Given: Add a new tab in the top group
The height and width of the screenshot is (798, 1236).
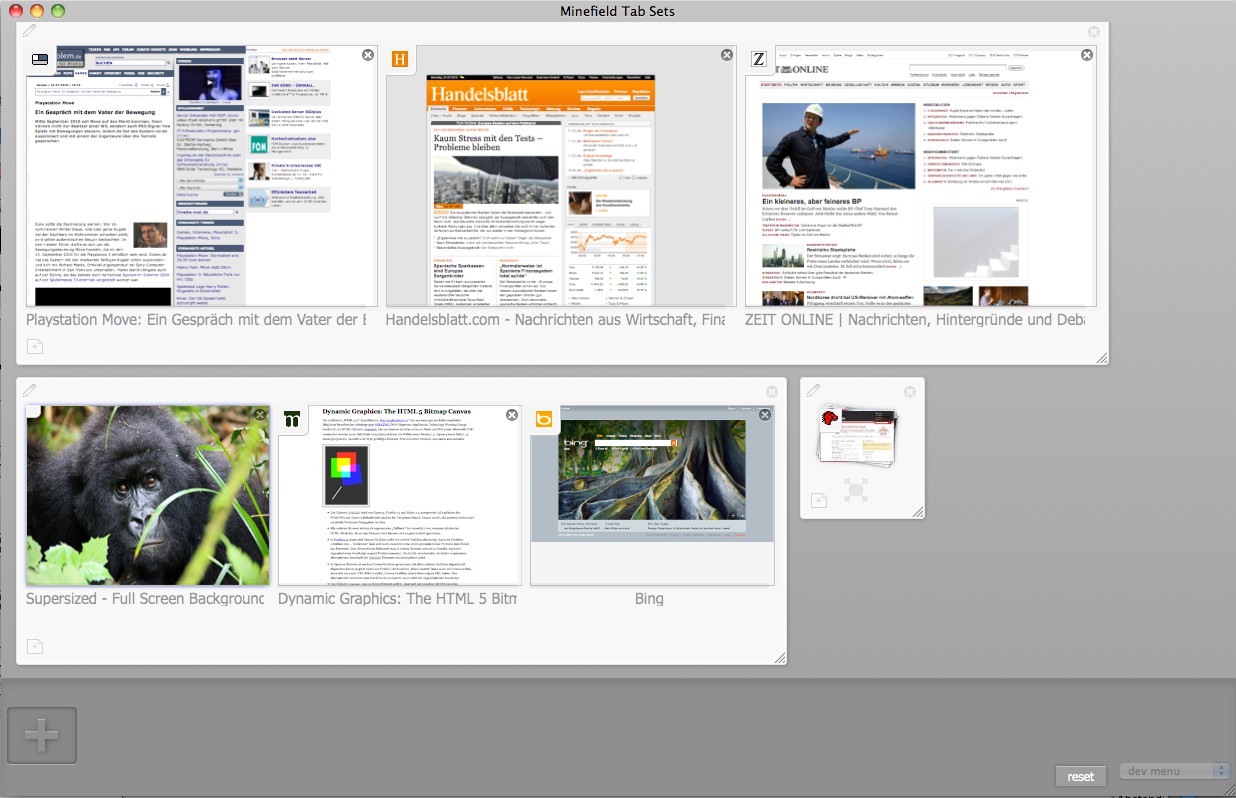Looking at the screenshot, I should 35,347.
